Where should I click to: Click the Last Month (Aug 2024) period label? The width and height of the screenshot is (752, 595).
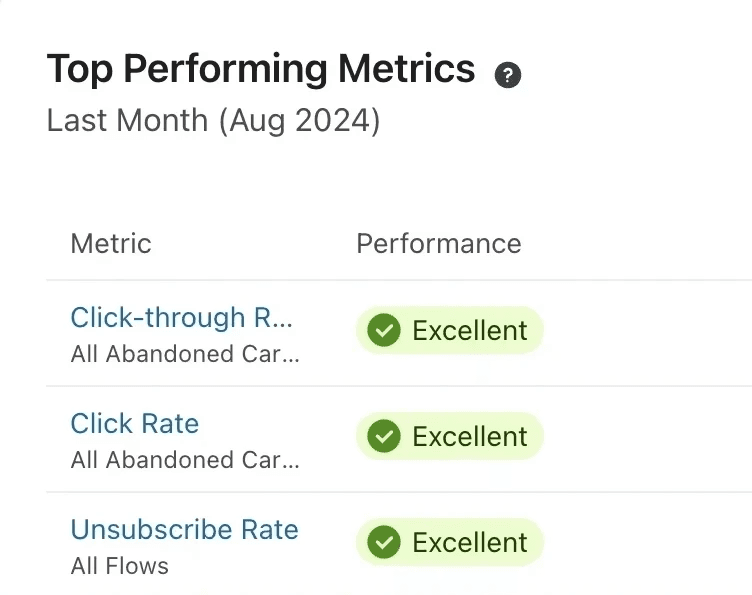pyautogui.click(x=213, y=121)
